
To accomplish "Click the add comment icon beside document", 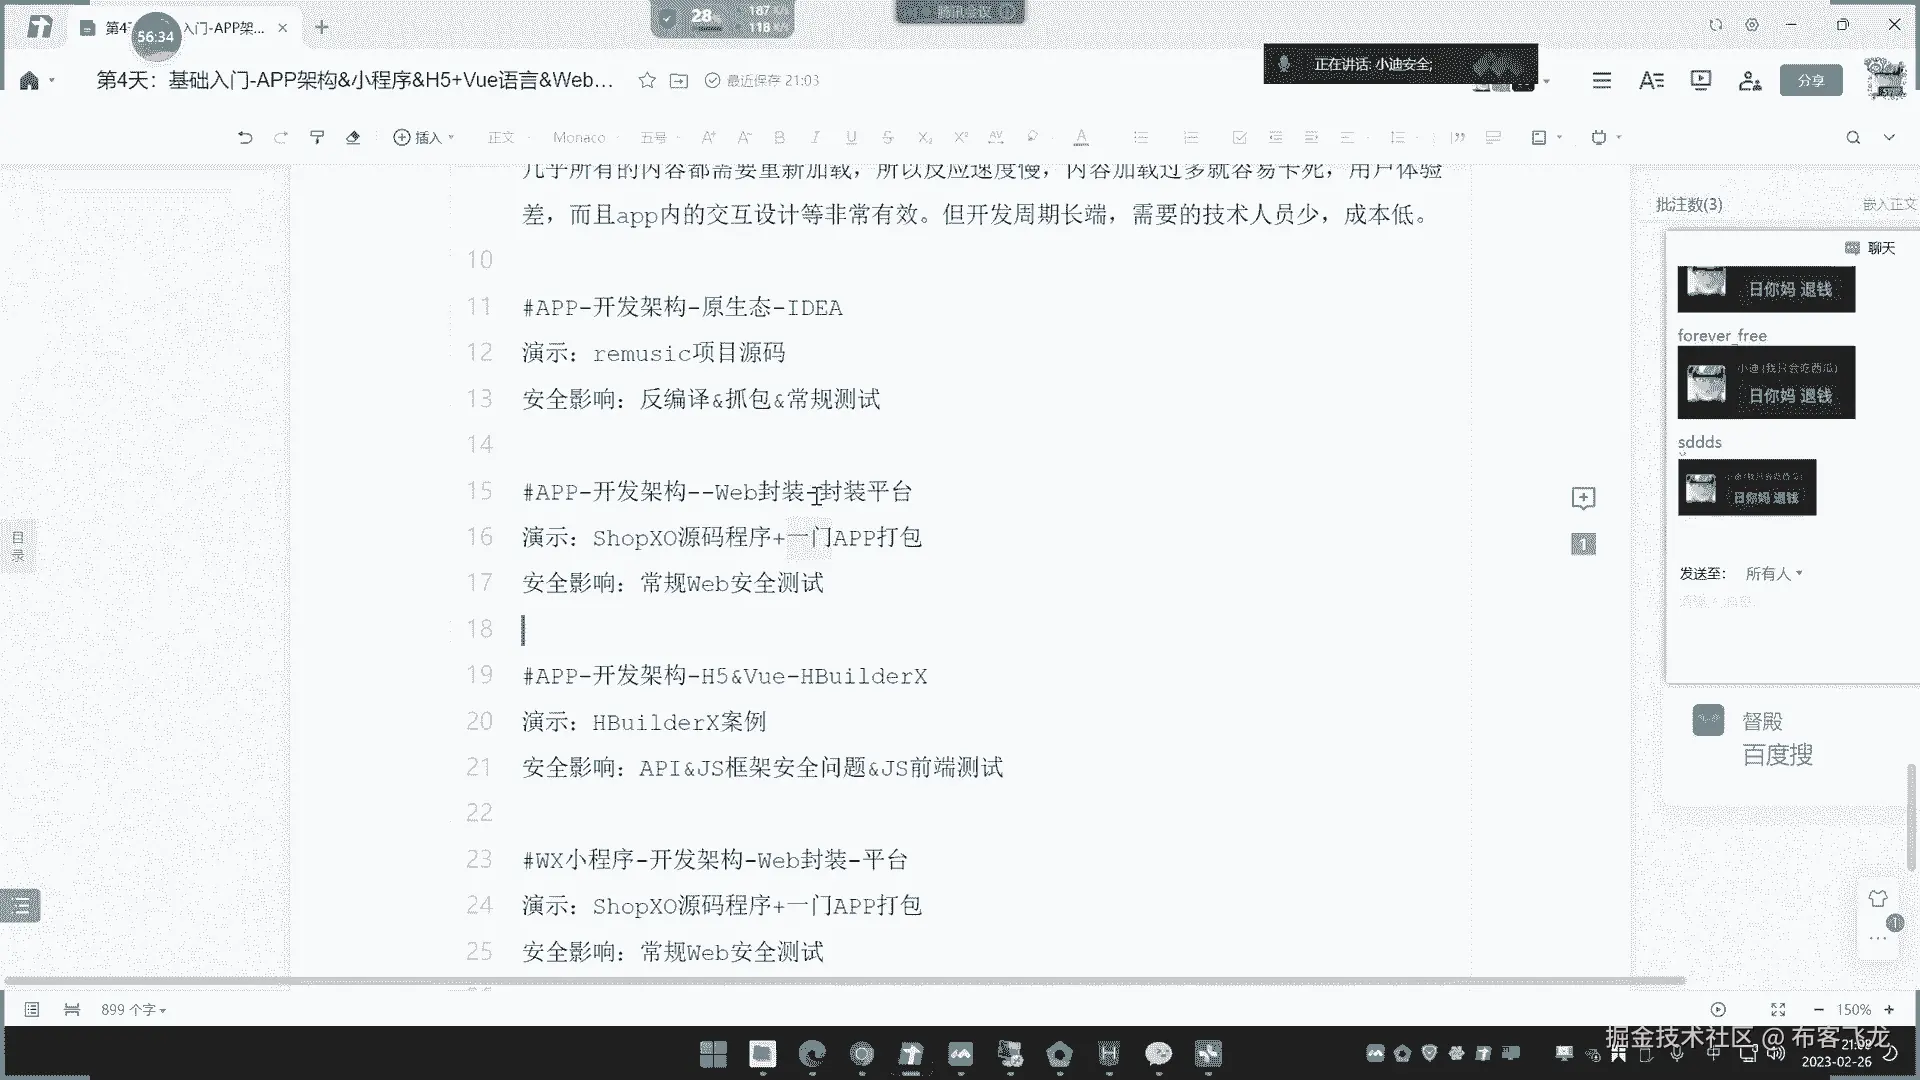I will click(1583, 498).
